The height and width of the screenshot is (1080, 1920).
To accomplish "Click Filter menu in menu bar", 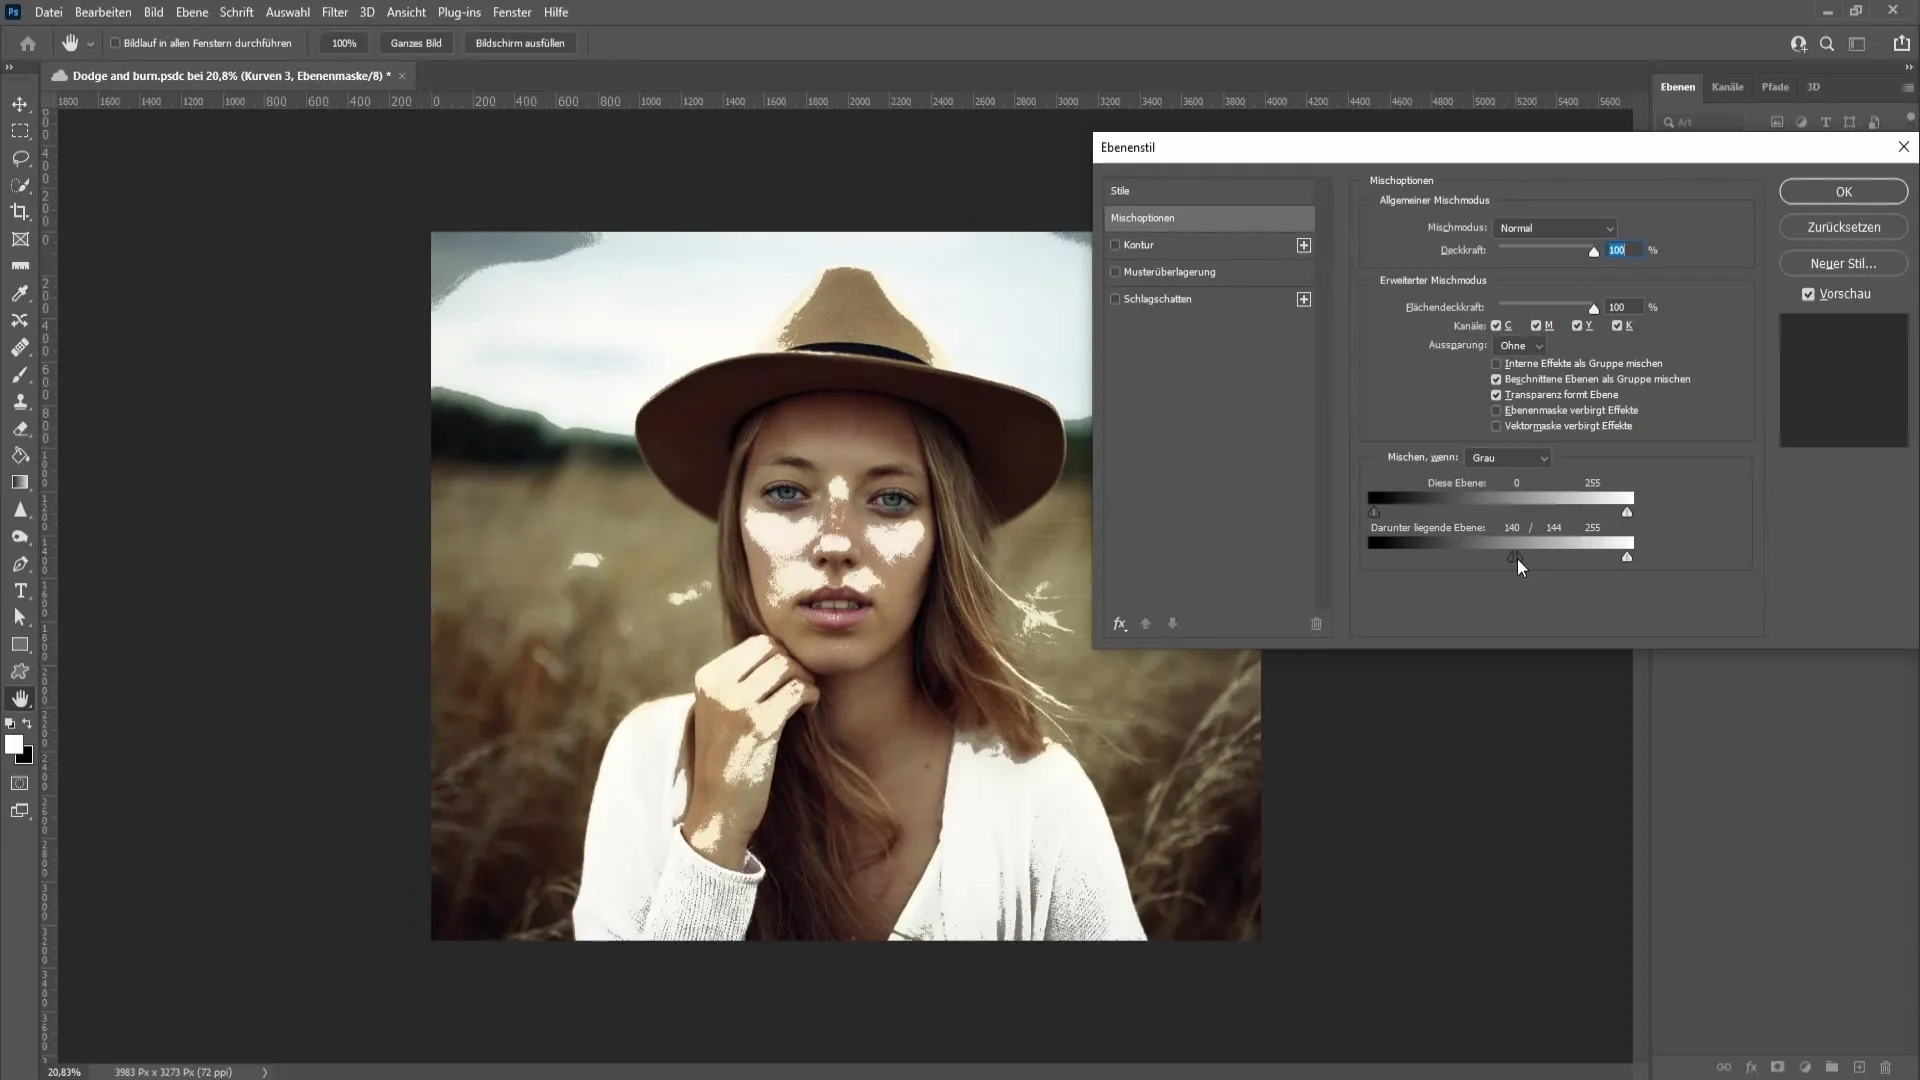I will click(x=334, y=12).
